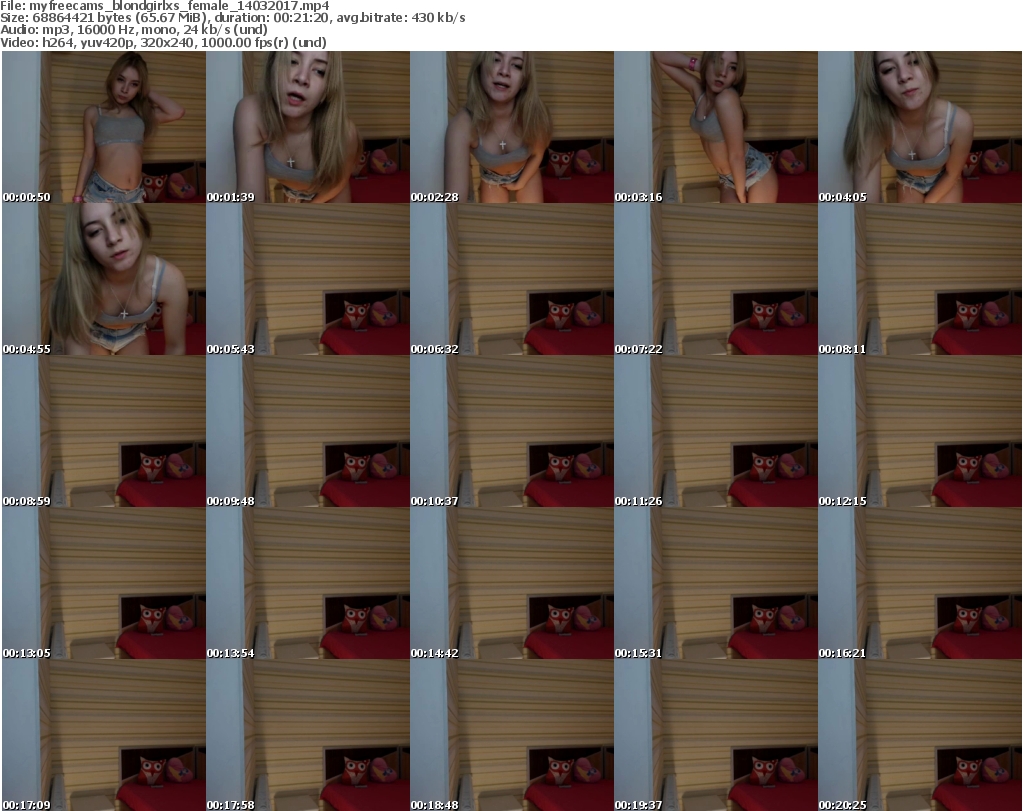Choose the preview frame labeled 00:16:21
Viewport: 1024px width, 811px height.
(x=920, y=584)
